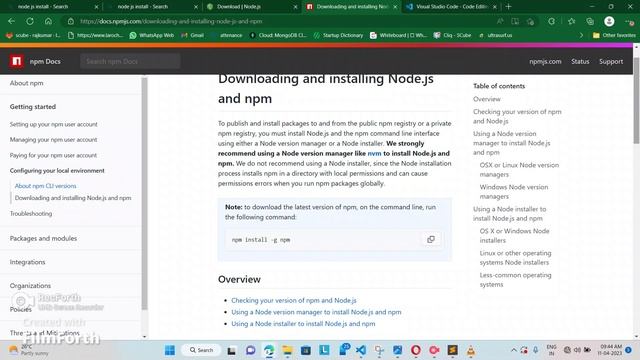Open a new browser tab
640x360 pixels.
click(508, 7)
